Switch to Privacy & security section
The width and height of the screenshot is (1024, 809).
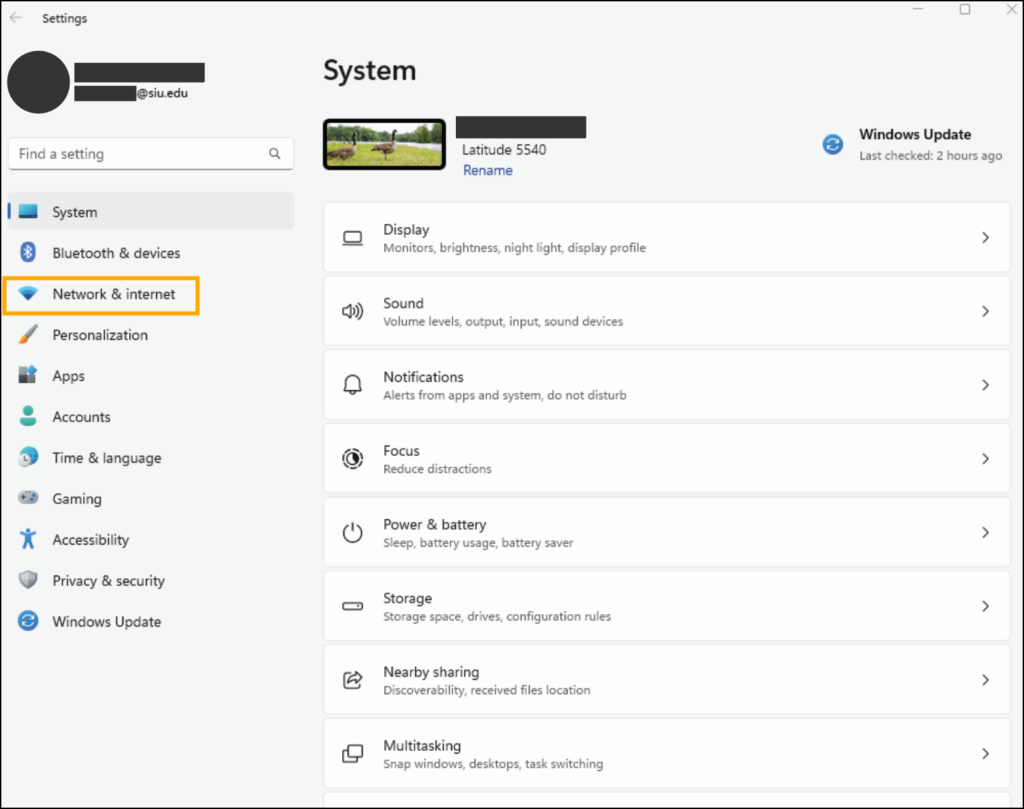102,580
